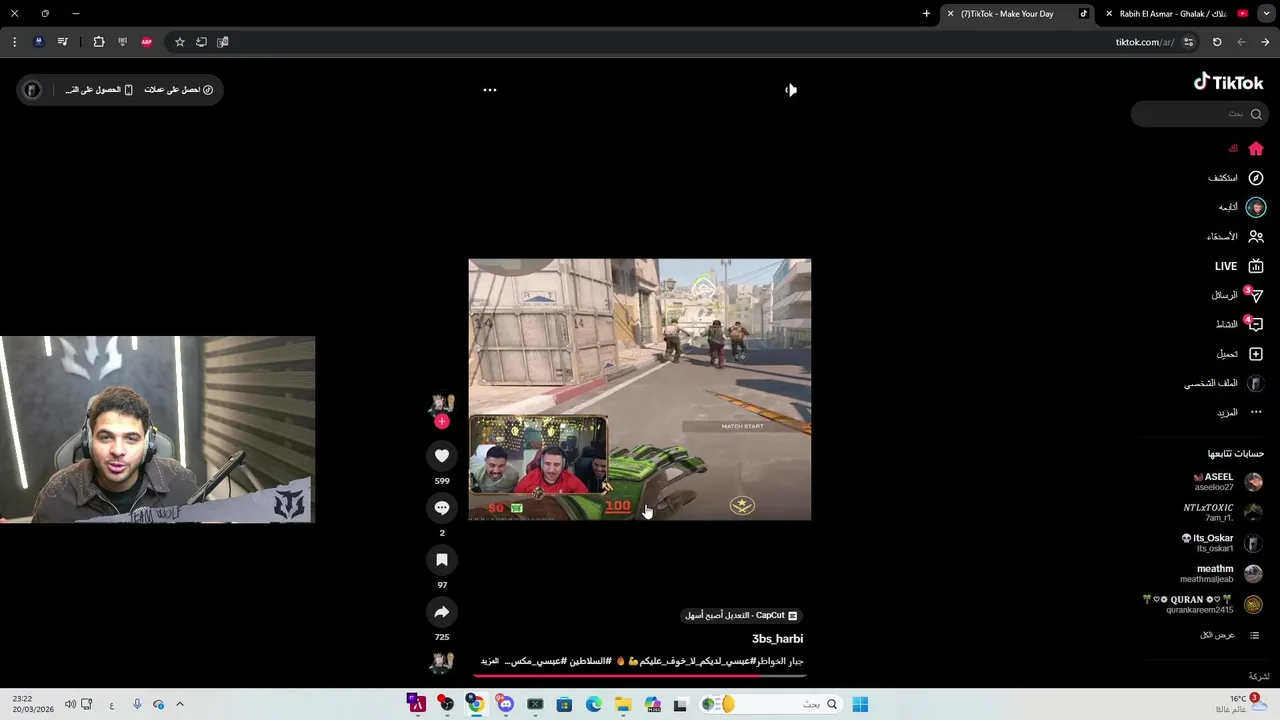Image resolution: width=1280 pixels, height=720 pixels.
Task: Open the For You home icon
Action: [x=1256, y=149]
